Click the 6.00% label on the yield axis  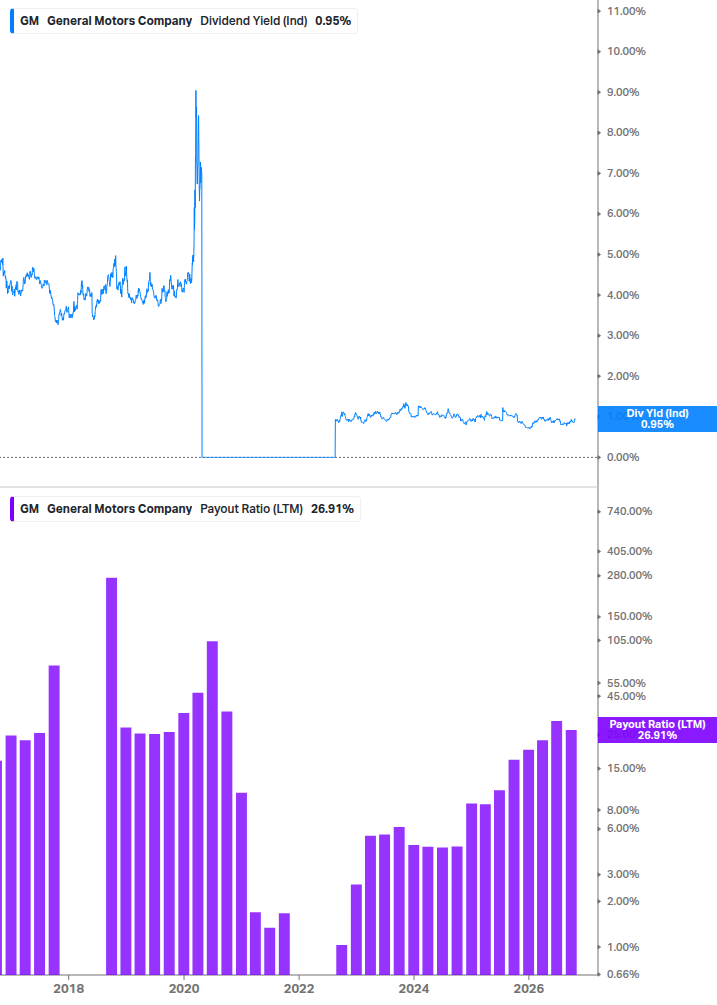point(623,213)
